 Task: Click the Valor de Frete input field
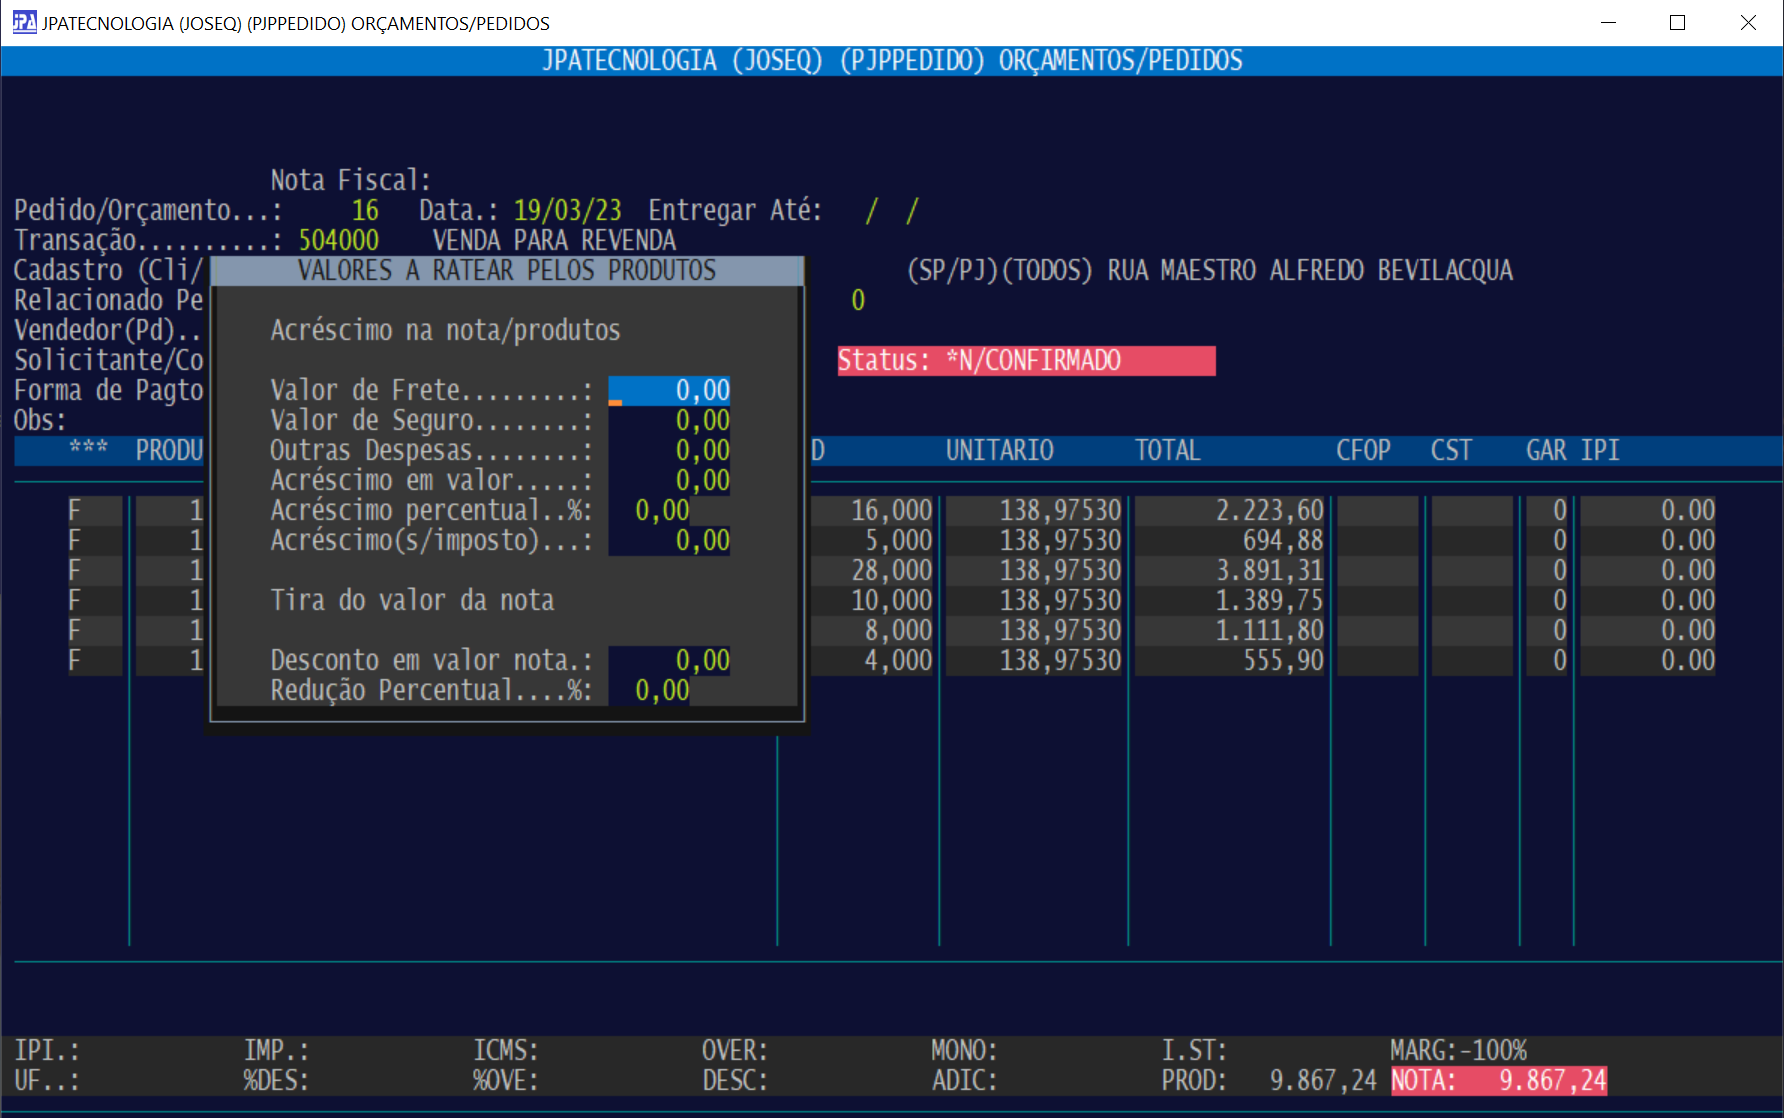click(669, 390)
